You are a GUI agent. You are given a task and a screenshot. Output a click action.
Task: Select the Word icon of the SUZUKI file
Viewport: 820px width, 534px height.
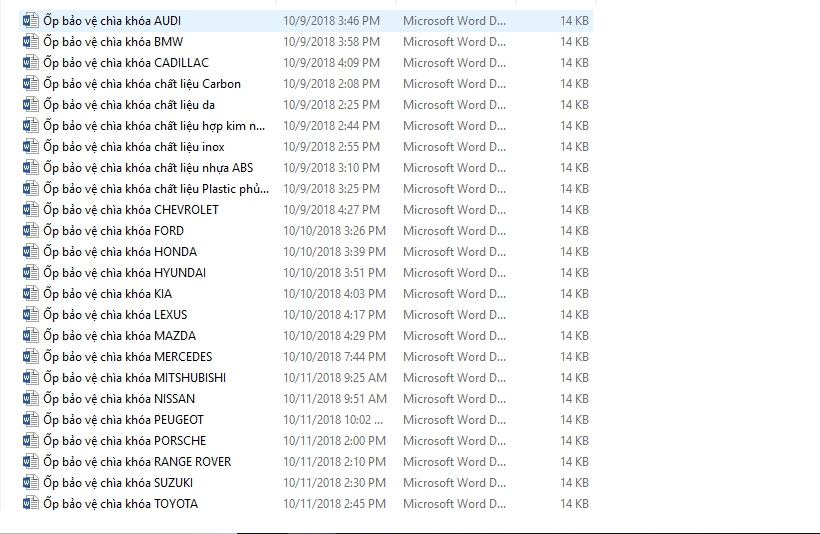click(x=31, y=482)
